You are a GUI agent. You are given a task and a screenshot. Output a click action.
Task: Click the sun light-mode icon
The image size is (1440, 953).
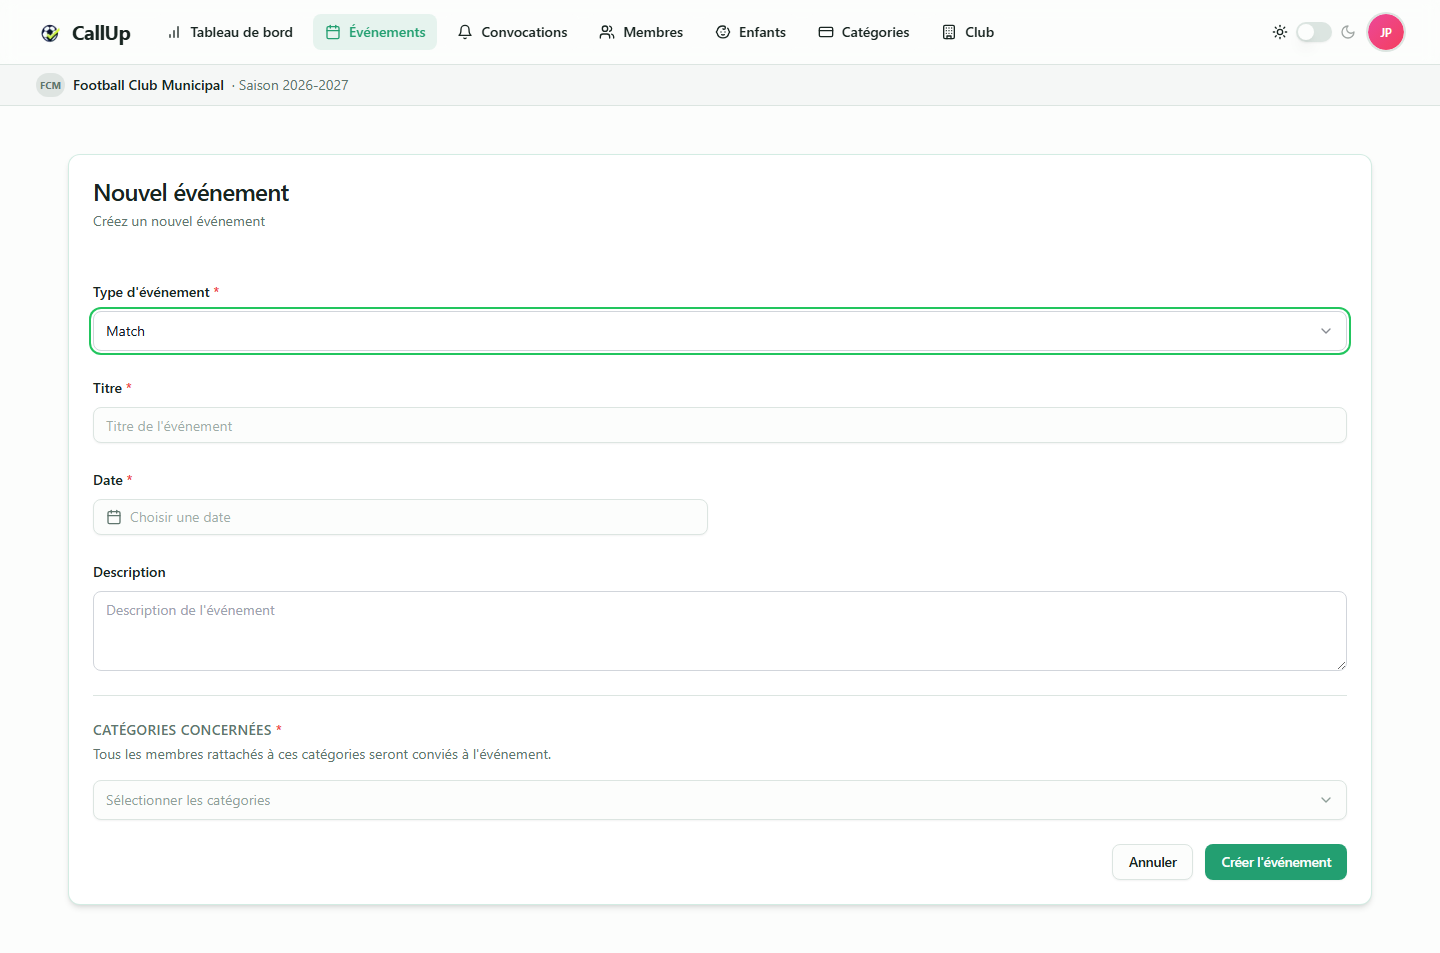pos(1279,32)
